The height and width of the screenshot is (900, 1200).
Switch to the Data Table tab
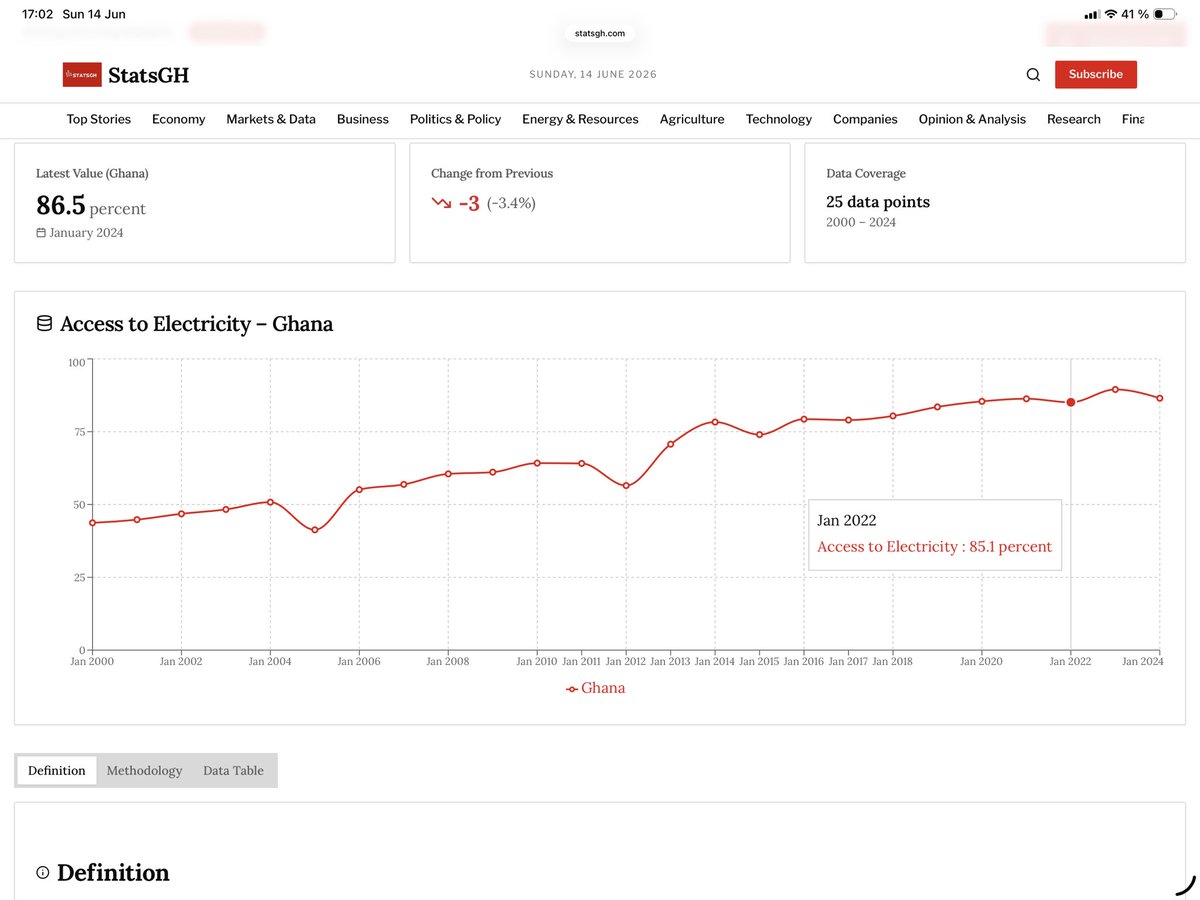click(233, 770)
